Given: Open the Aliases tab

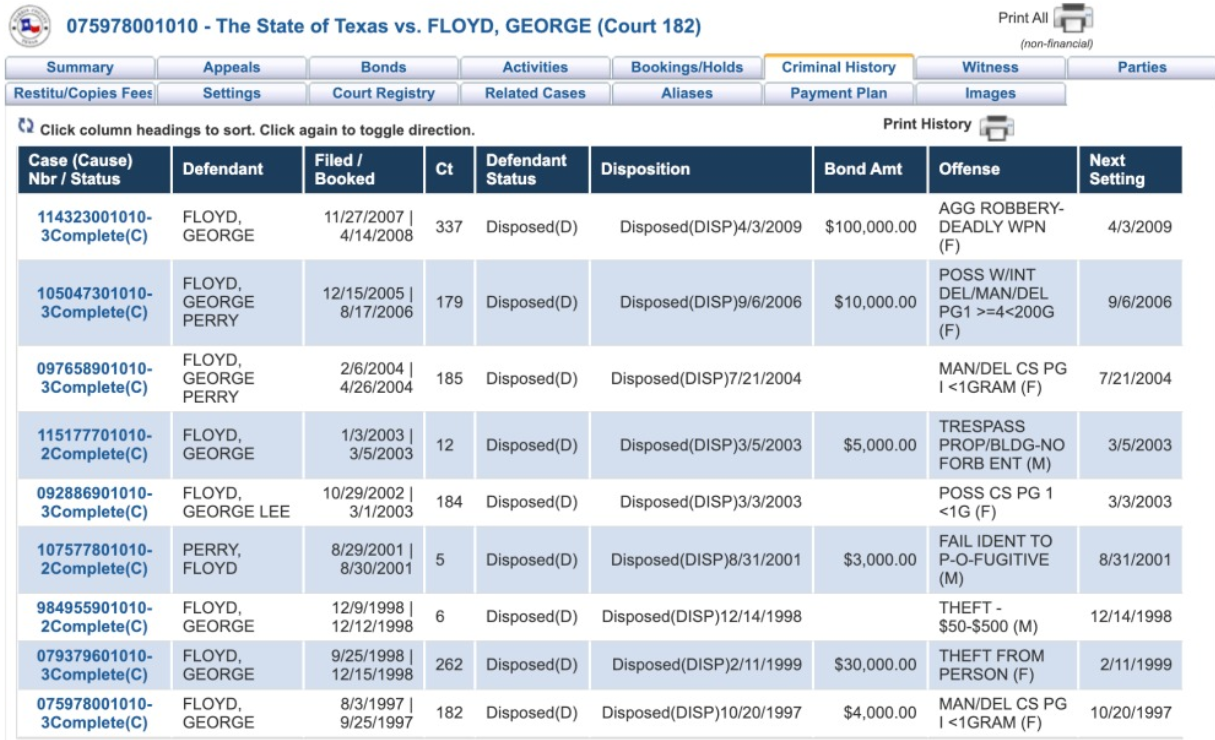Looking at the screenshot, I should tap(687, 94).
